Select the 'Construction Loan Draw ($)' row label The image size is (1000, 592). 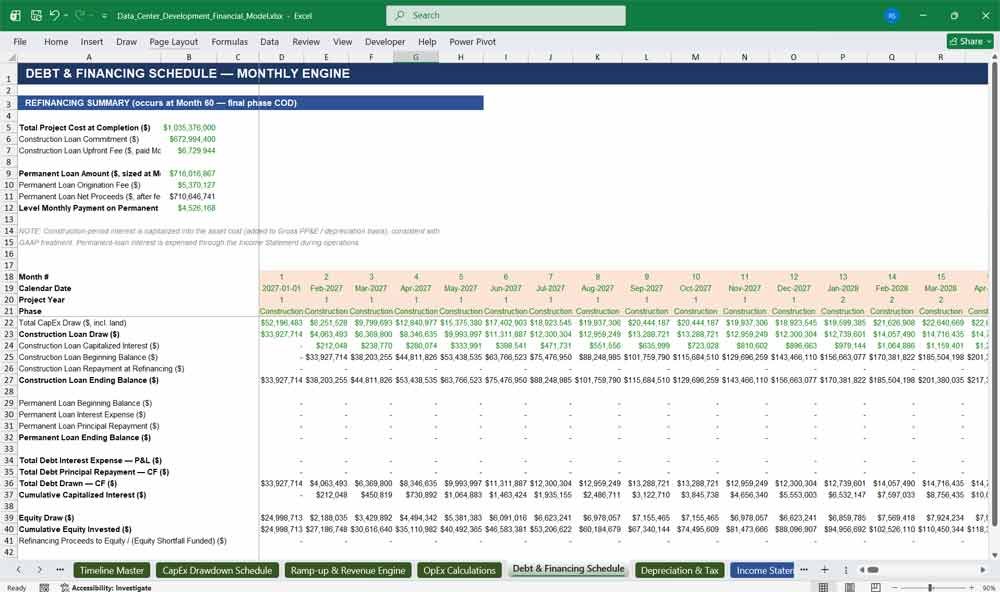pyautogui.click(x=69, y=334)
